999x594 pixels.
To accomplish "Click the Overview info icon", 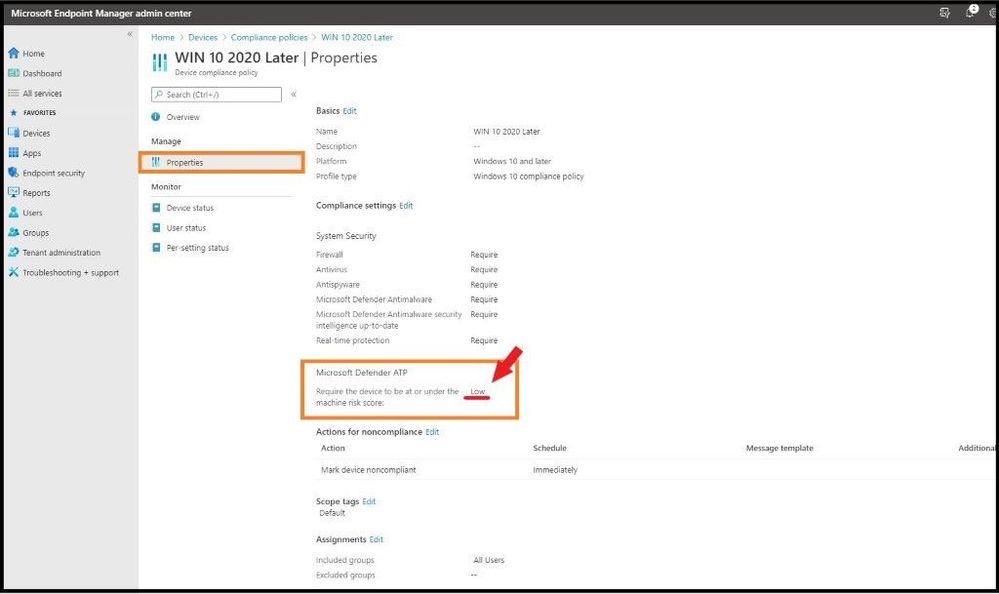I will click(x=155, y=117).
